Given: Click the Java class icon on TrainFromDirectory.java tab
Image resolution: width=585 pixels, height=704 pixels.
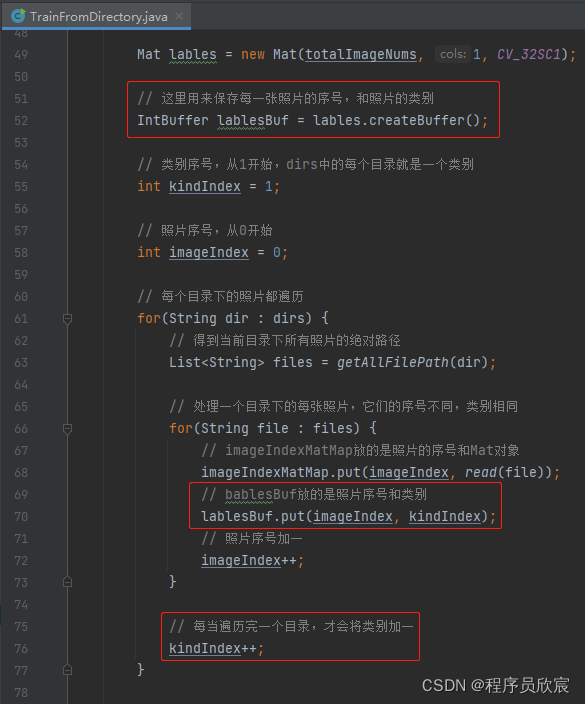Looking at the screenshot, I should pyautogui.click(x=18, y=16).
